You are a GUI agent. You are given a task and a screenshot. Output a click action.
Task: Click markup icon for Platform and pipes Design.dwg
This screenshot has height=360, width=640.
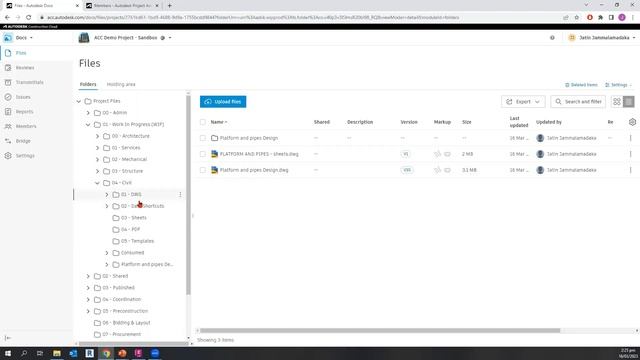437,170
